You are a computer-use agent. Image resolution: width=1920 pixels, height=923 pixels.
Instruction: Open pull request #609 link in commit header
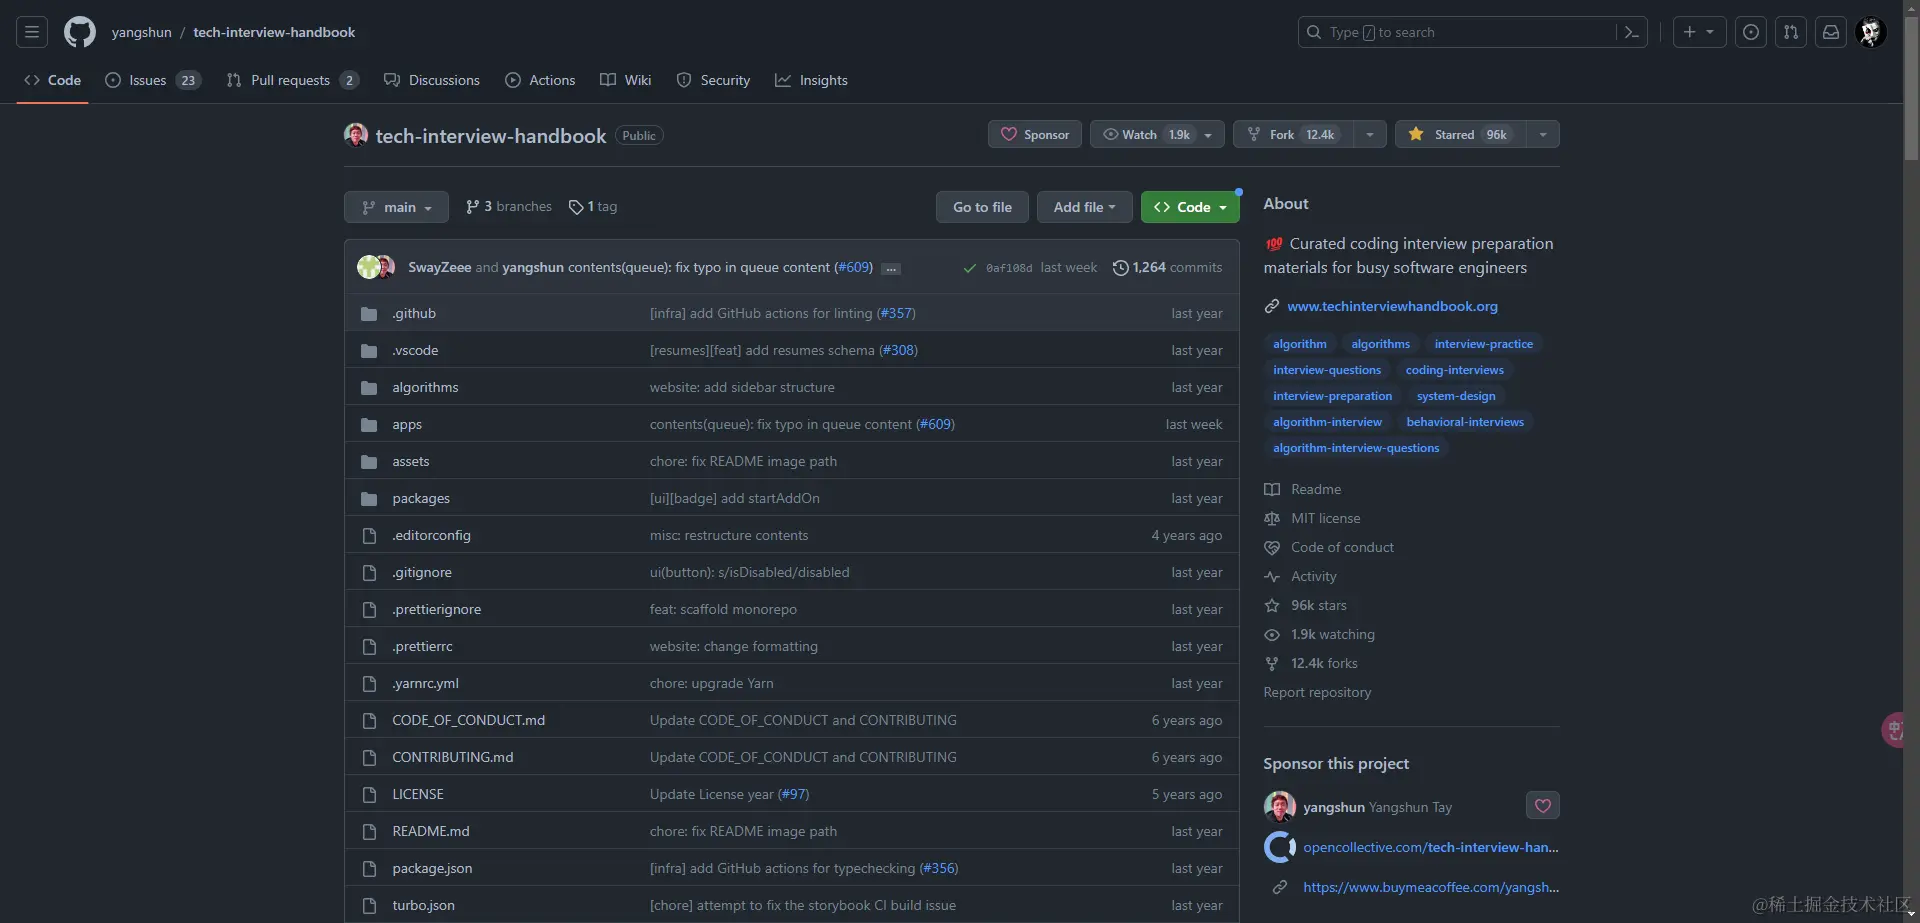(x=853, y=267)
